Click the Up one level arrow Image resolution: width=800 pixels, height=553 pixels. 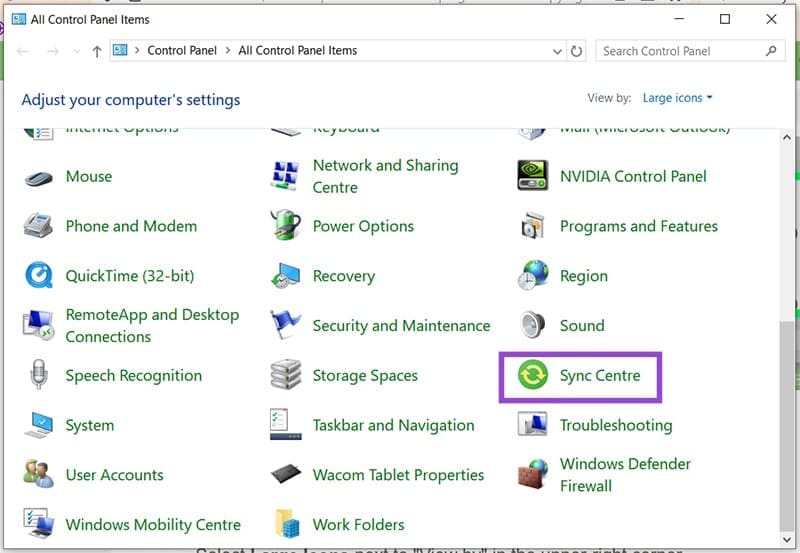97,51
